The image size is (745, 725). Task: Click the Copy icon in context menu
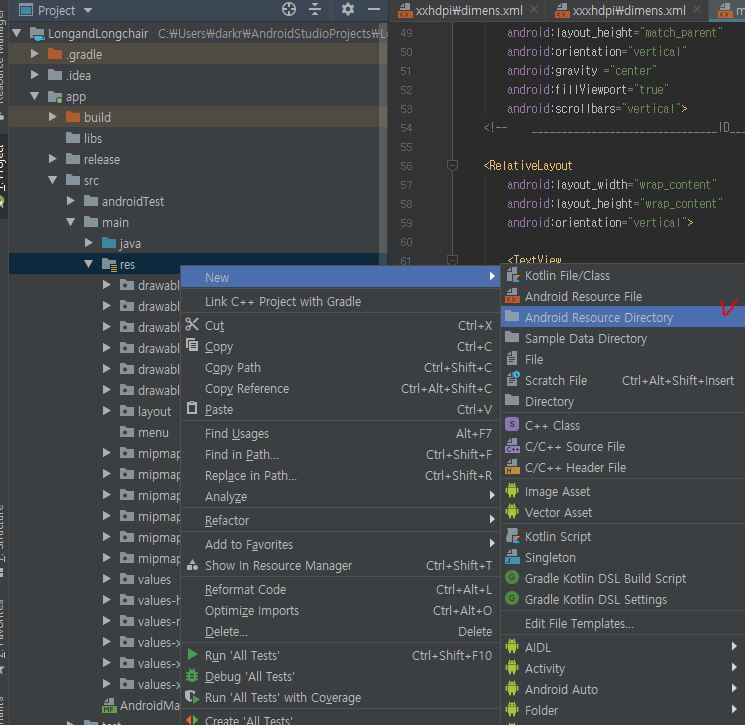pyautogui.click(x=192, y=345)
